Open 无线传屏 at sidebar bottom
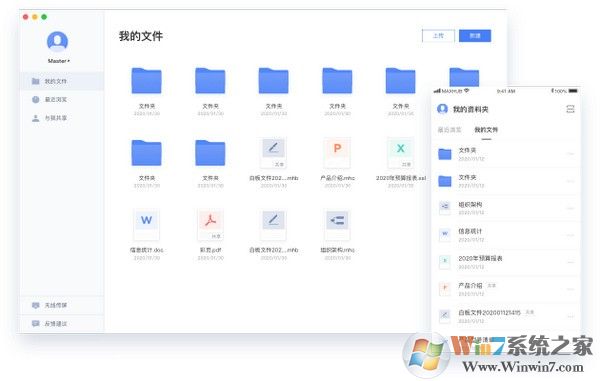This screenshot has height=381, width=600. click(x=62, y=305)
